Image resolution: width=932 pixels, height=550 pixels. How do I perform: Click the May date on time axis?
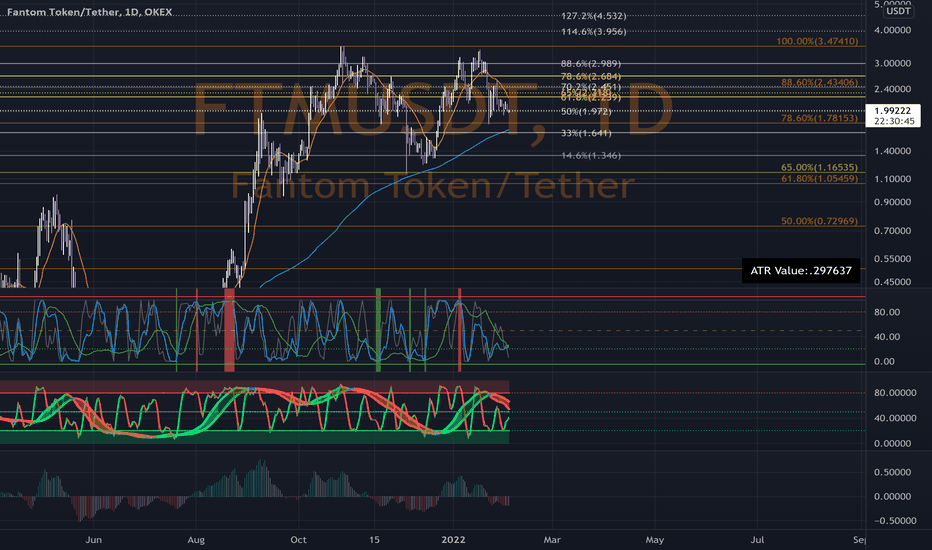[x=654, y=540]
